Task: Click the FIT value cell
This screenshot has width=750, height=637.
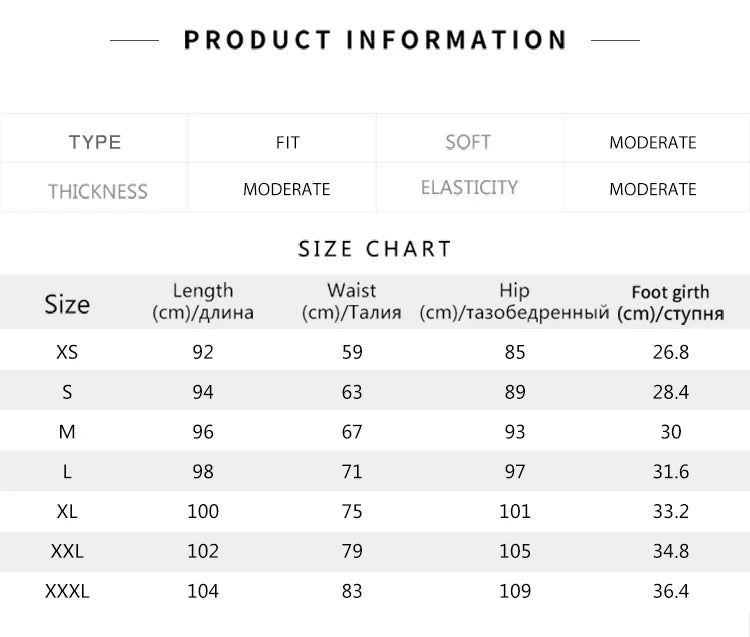Action: (287, 143)
